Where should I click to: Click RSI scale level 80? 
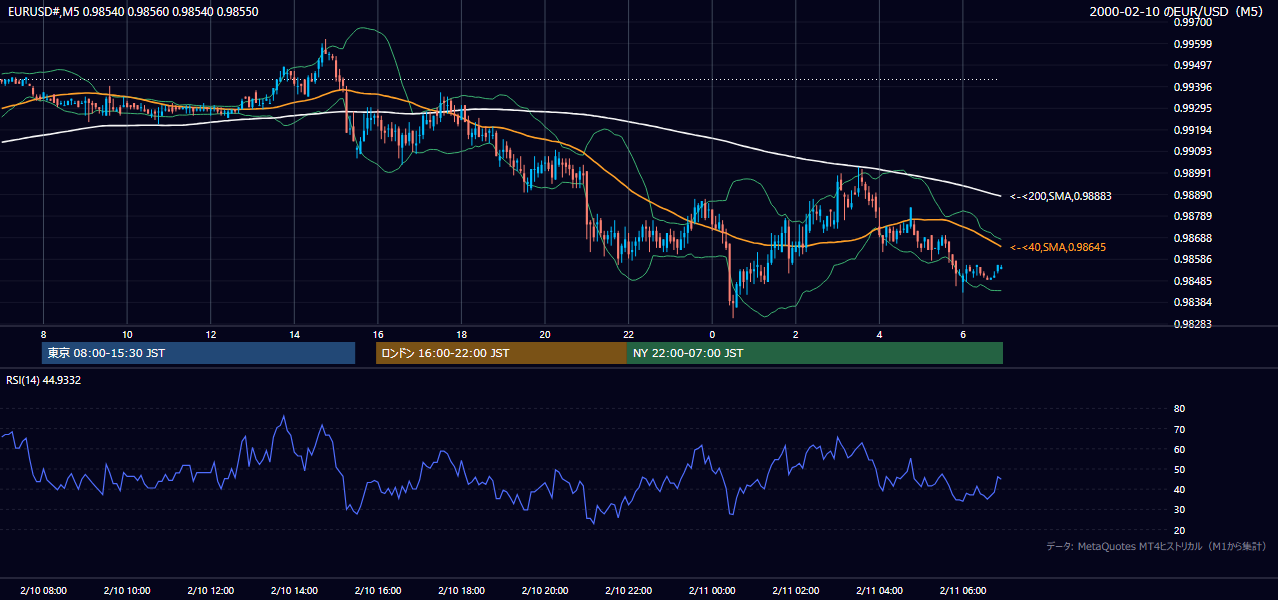[1179, 409]
